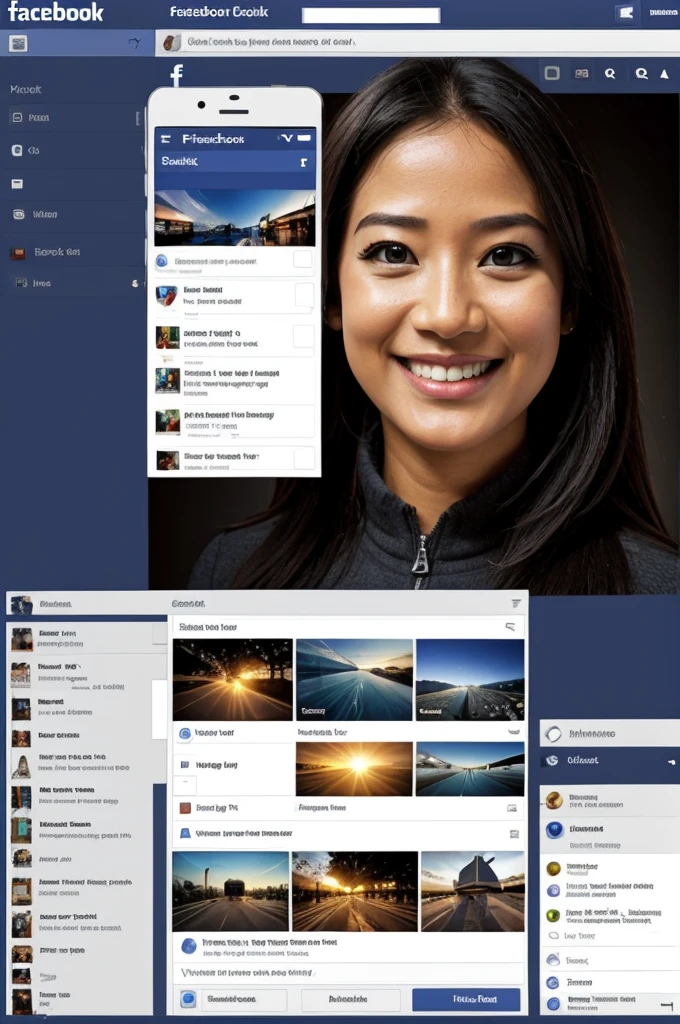This screenshot has height=1024, width=680.
Task: Open the sunset tree-lined road photo in the top row
Action: (x=233, y=680)
